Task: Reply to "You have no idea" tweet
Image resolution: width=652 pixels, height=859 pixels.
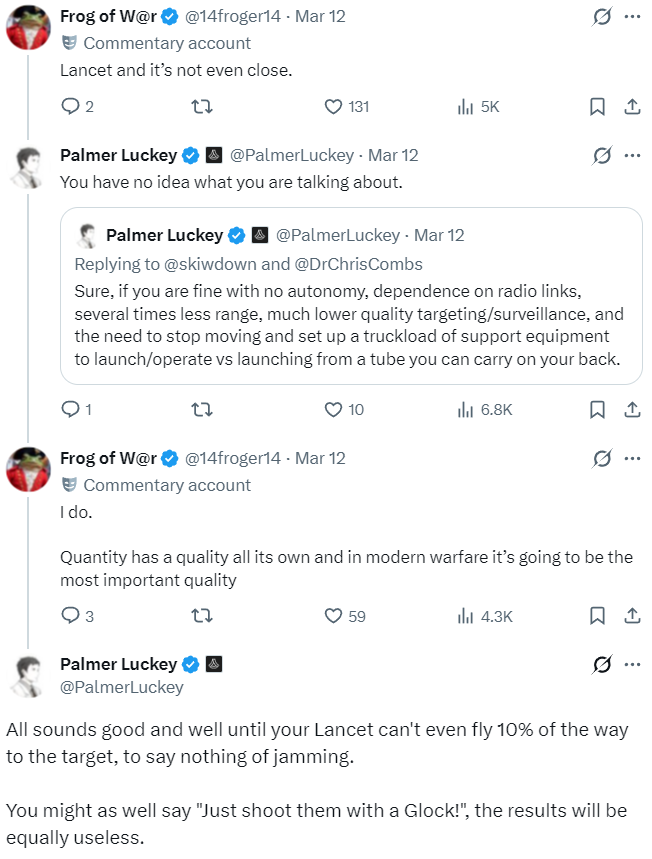Action: 70,409
